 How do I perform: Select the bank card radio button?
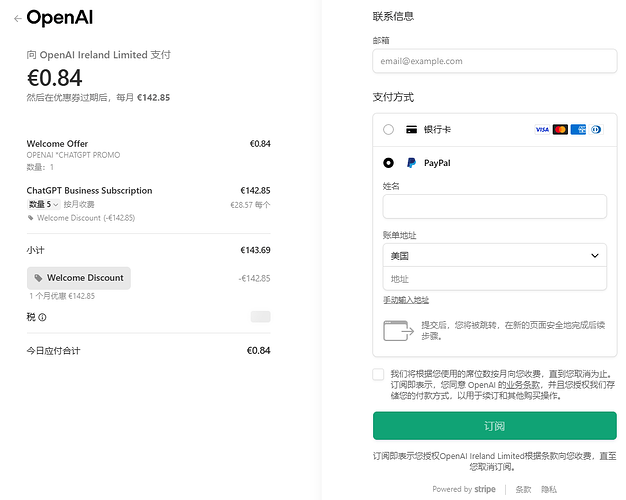[x=388, y=129]
